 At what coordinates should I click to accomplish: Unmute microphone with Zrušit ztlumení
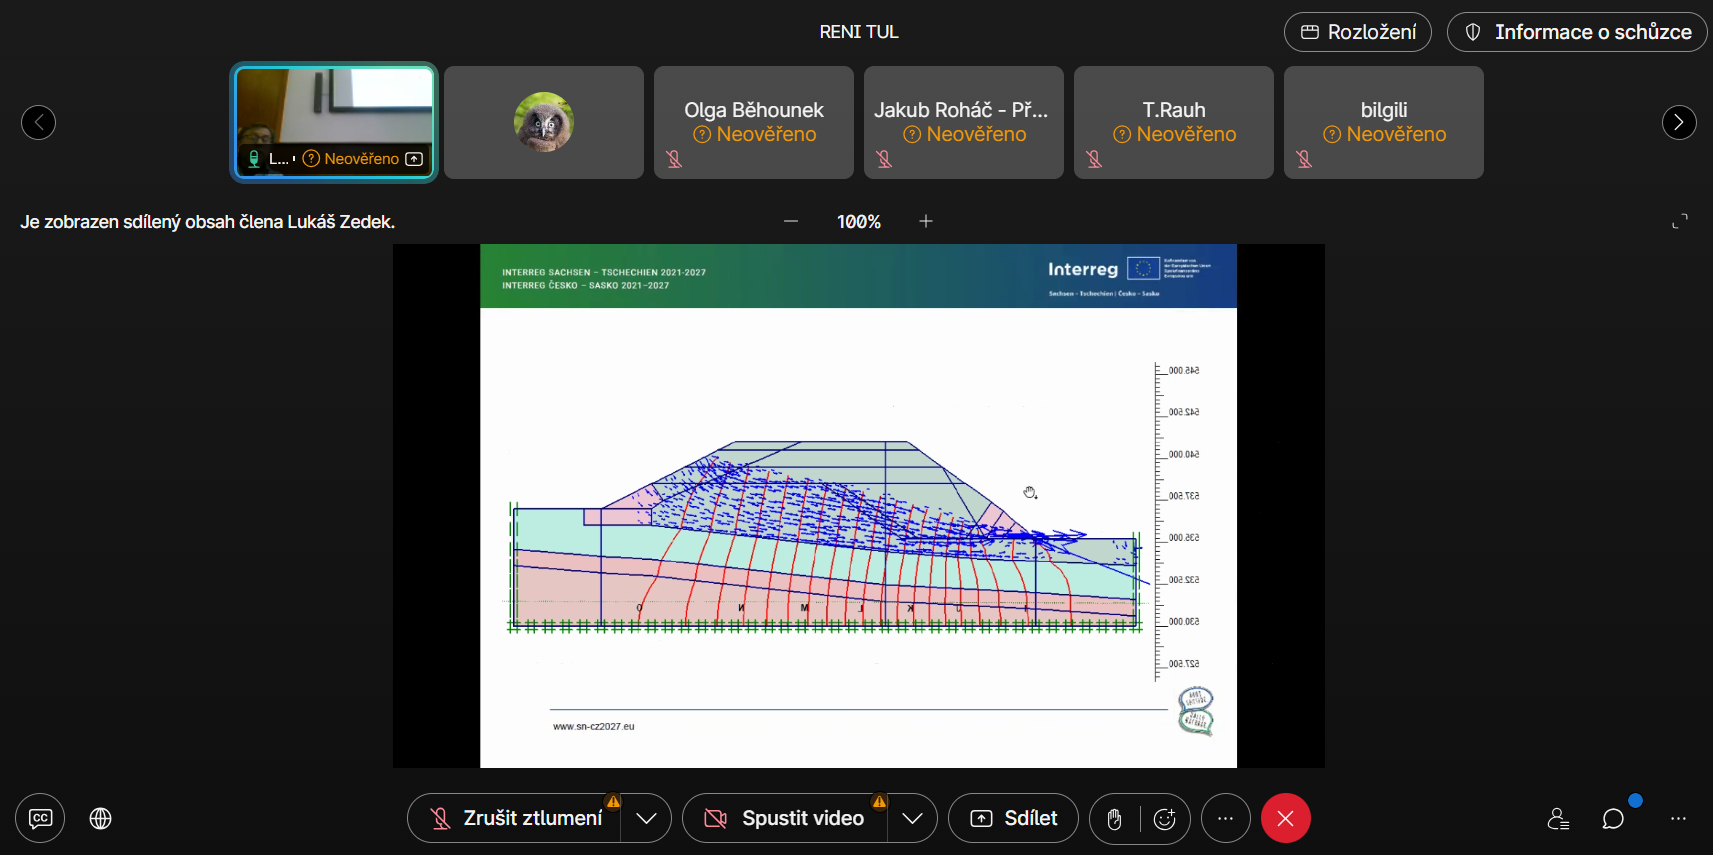click(516, 818)
